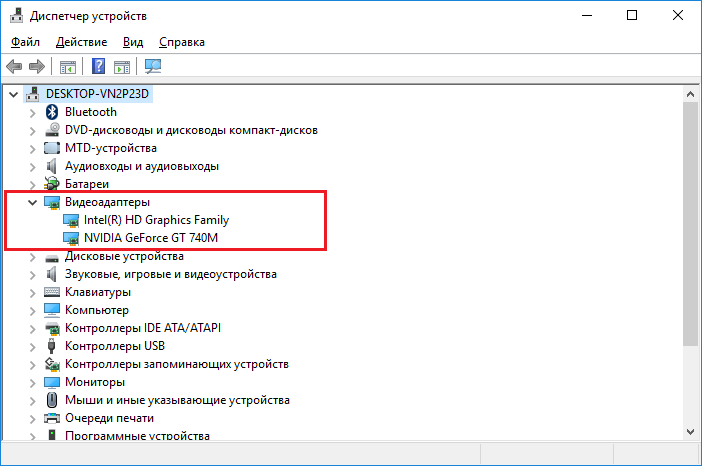Expand the Мониторы category chevron
The width and height of the screenshot is (702, 466).
(x=32, y=382)
